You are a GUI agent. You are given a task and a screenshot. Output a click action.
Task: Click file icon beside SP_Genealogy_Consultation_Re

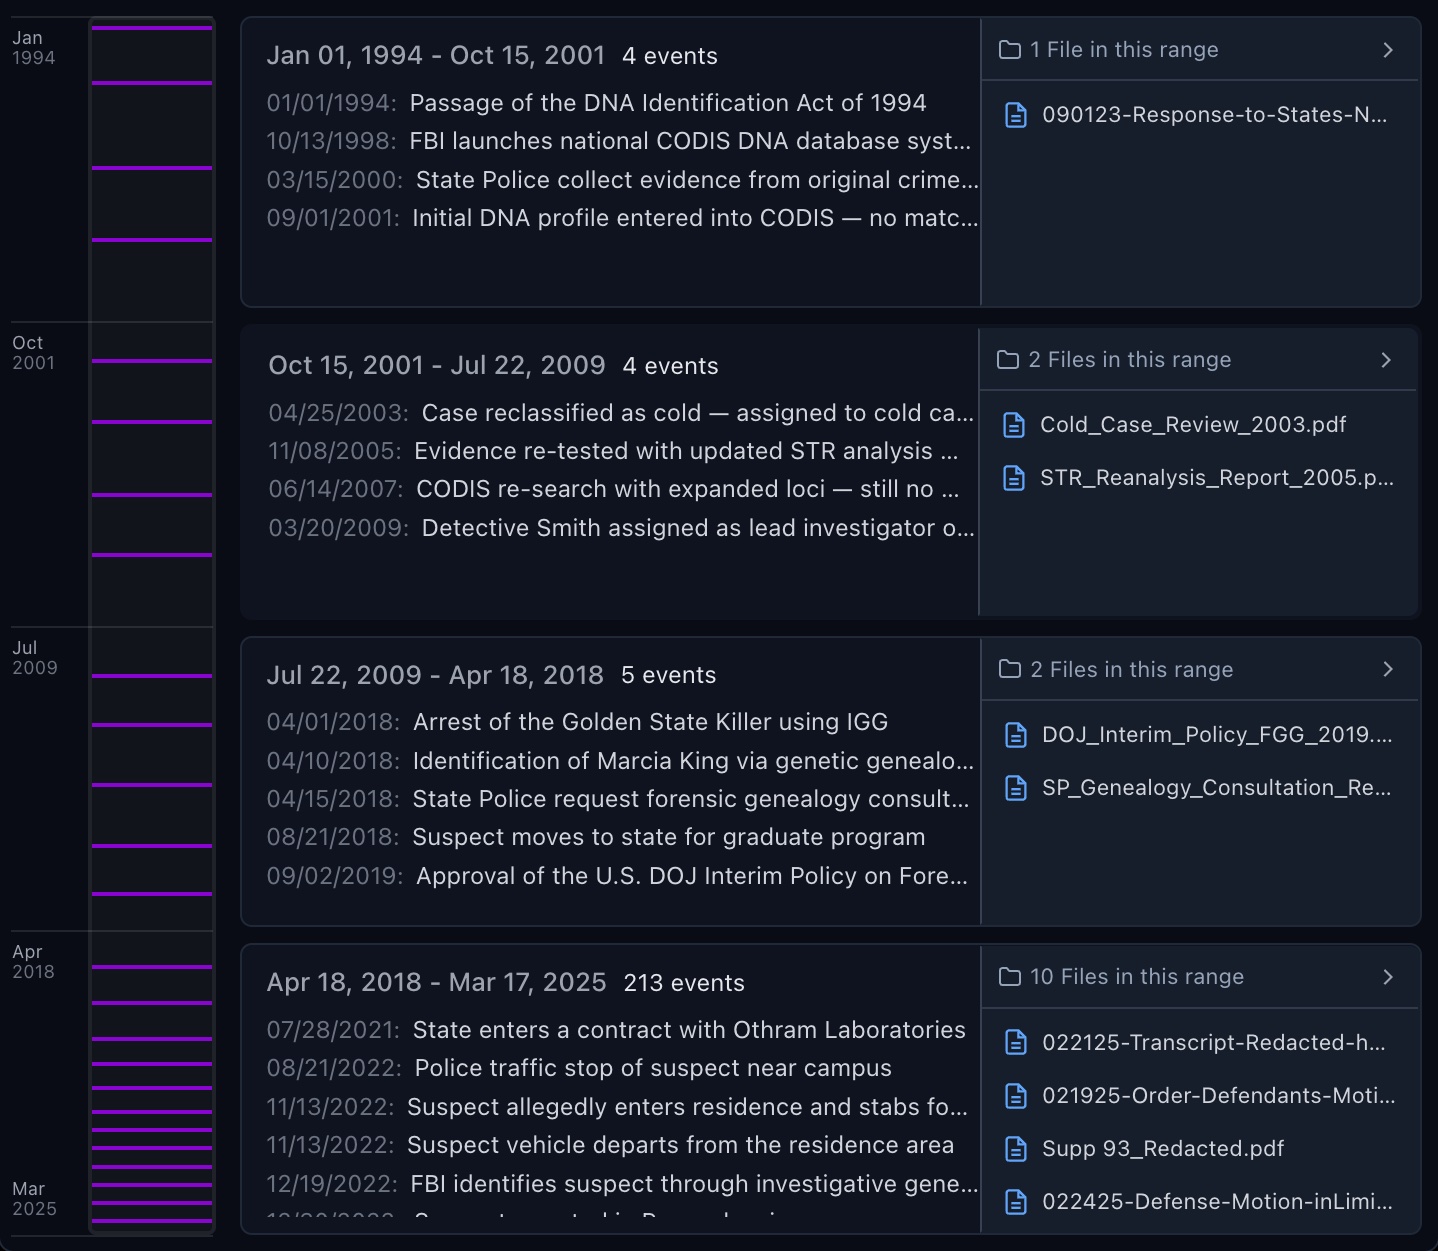coord(1015,788)
